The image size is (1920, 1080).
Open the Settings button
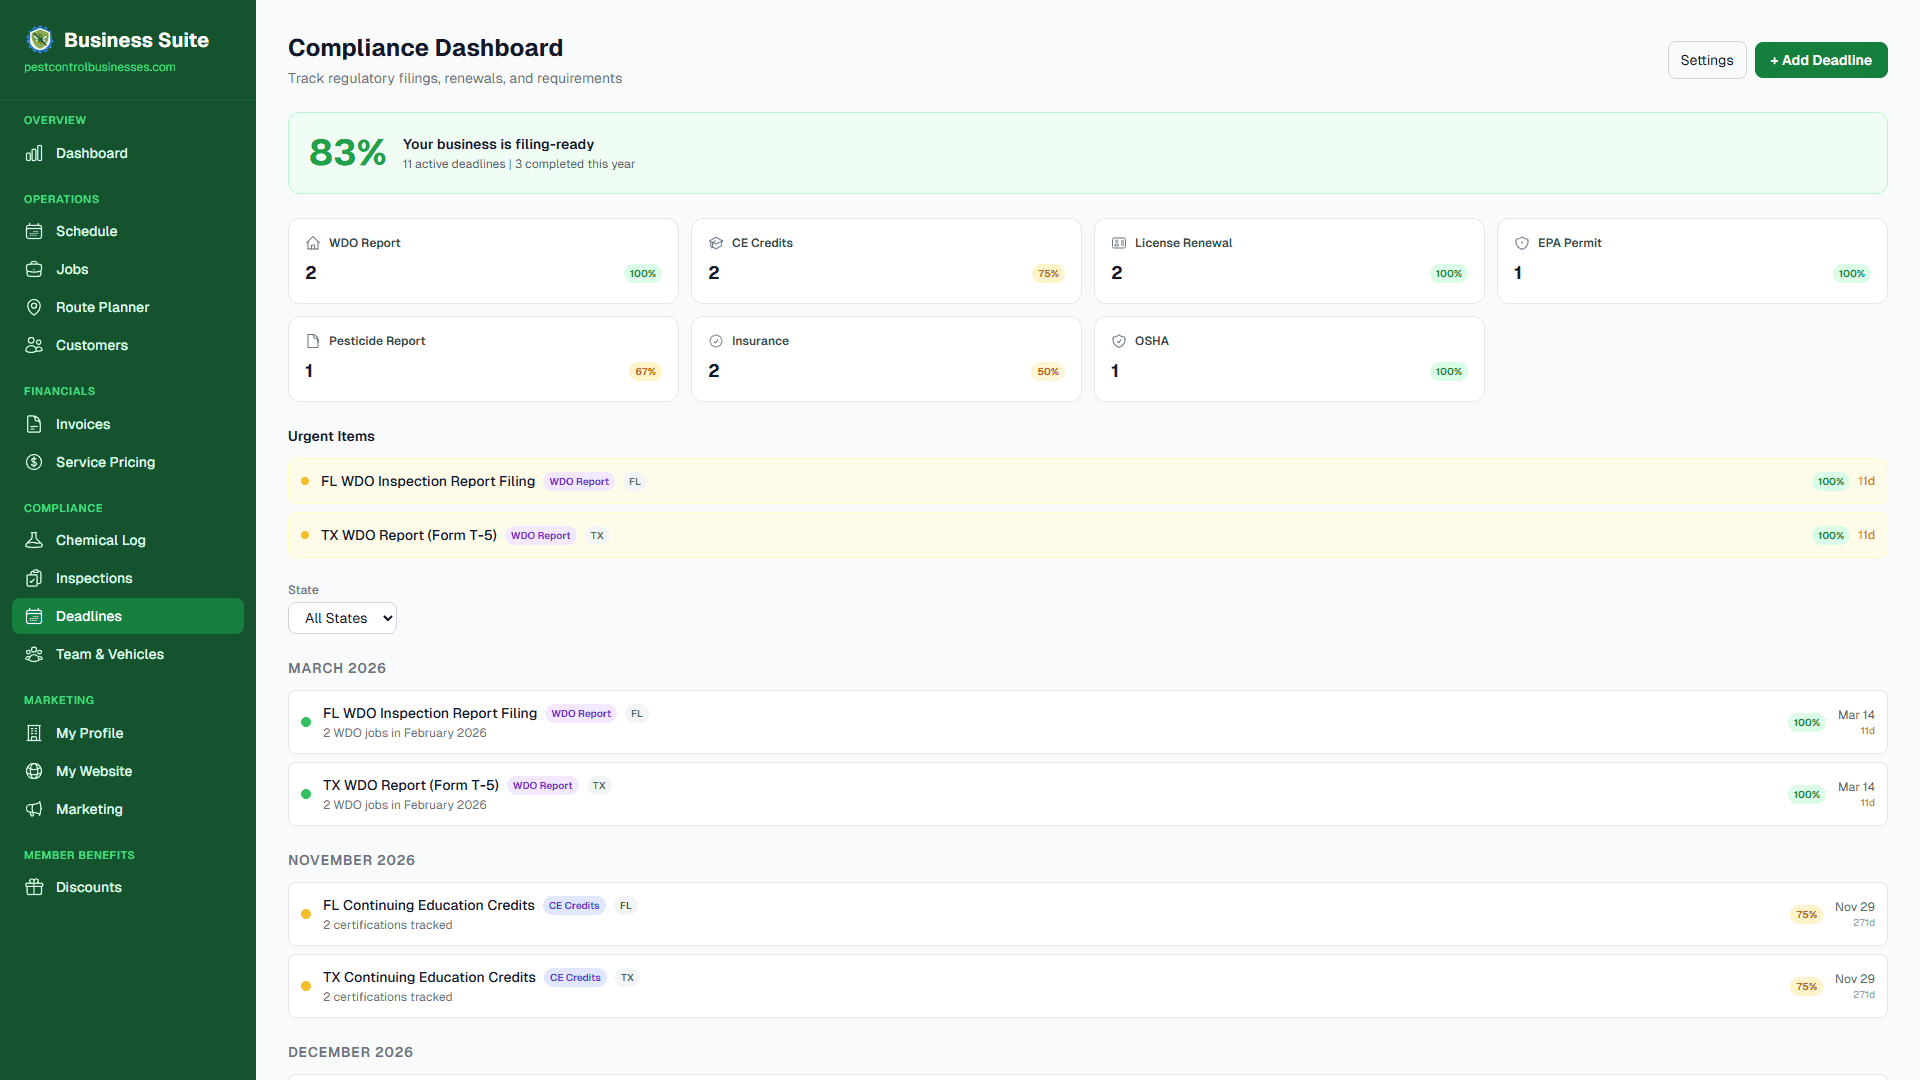click(x=1706, y=59)
